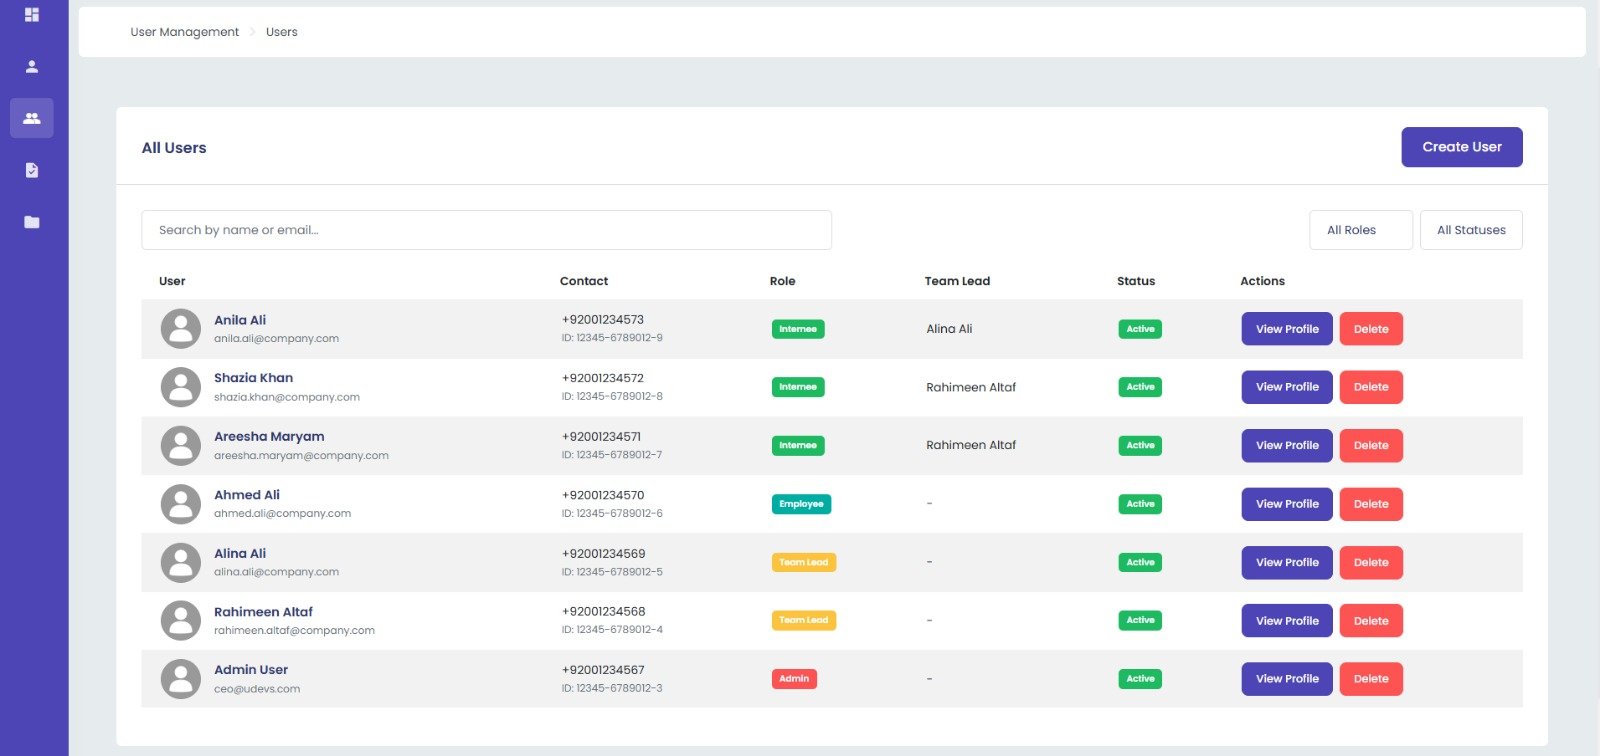
Task: Delete the Areesha Maryam user
Action: click(1371, 446)
